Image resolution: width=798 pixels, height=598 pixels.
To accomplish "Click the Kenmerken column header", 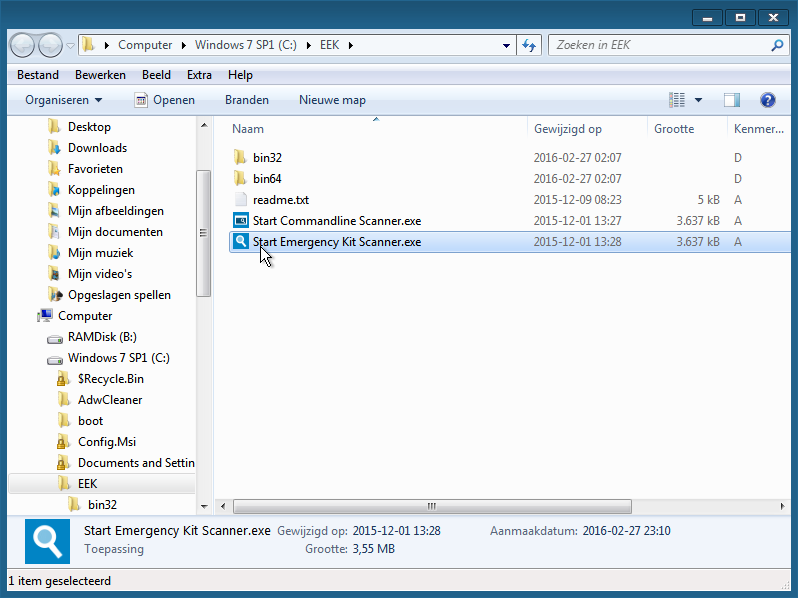I will tap(758, 129).
